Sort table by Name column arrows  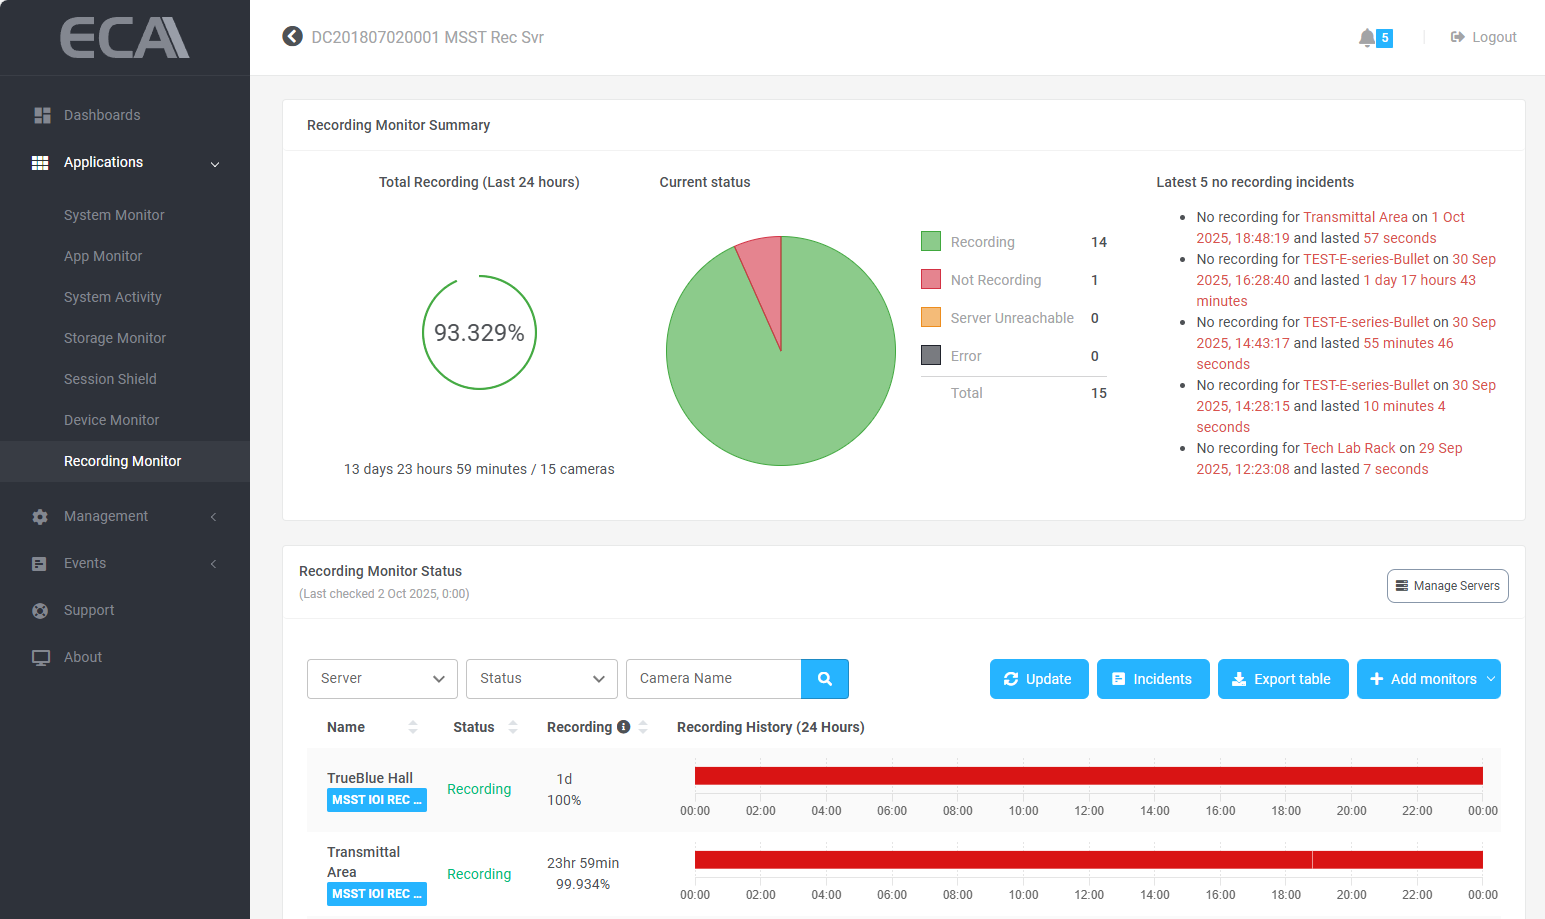pyautogui.click(x=413, y=727)
